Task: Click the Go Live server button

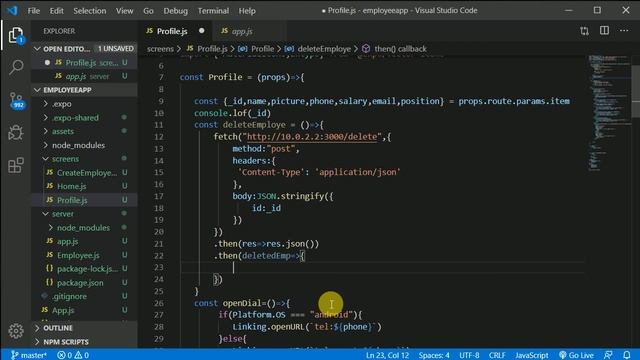Action: click(576, 355)
